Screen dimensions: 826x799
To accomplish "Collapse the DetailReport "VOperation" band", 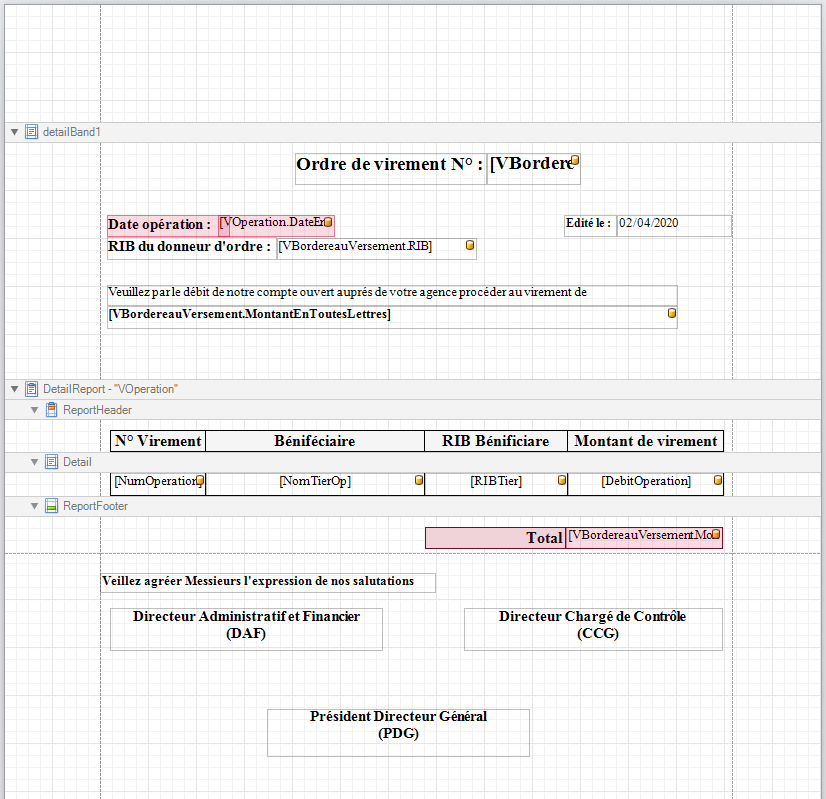I will (x=14, y=388).
